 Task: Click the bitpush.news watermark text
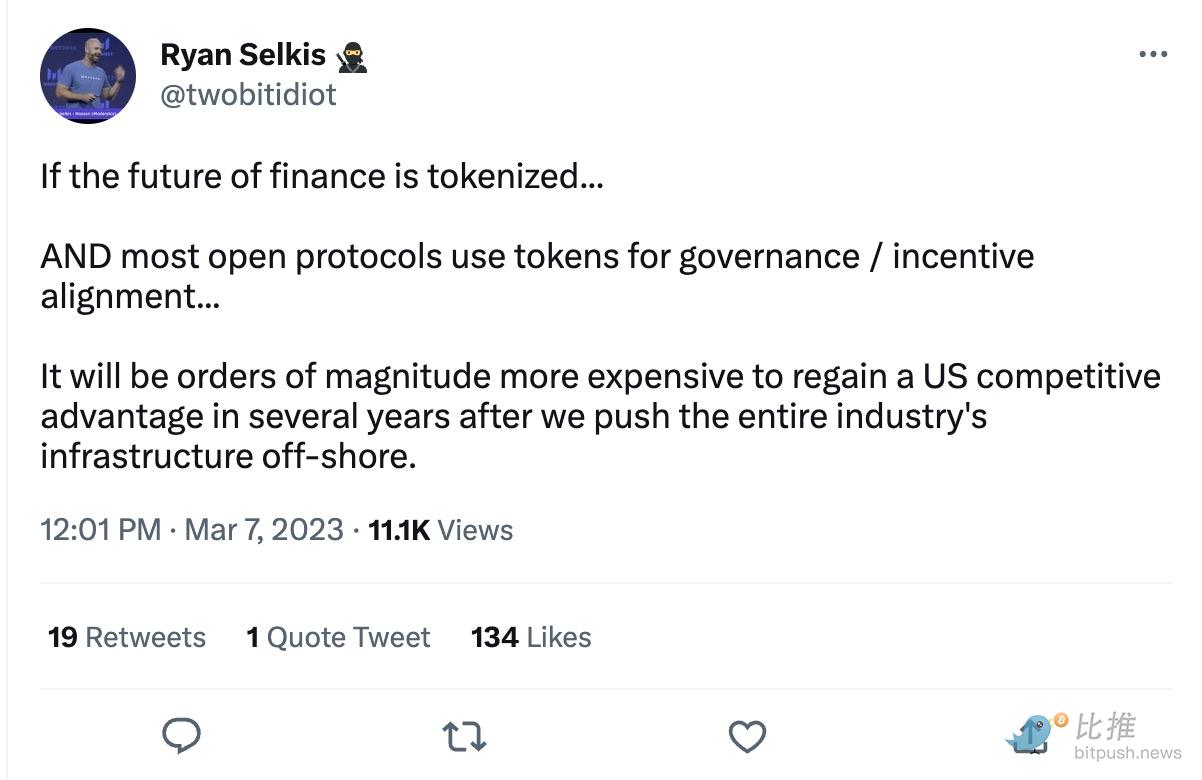tap(1128, 753)
